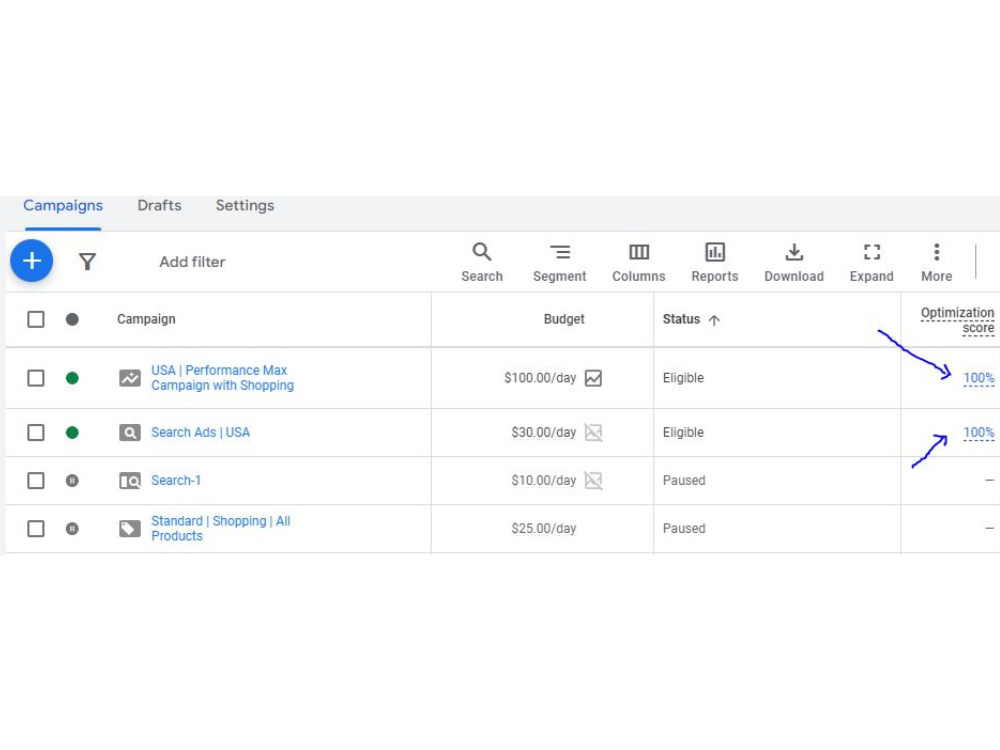
Task: Open the Search-1 campaign link
Action: (x=176, y=480)
